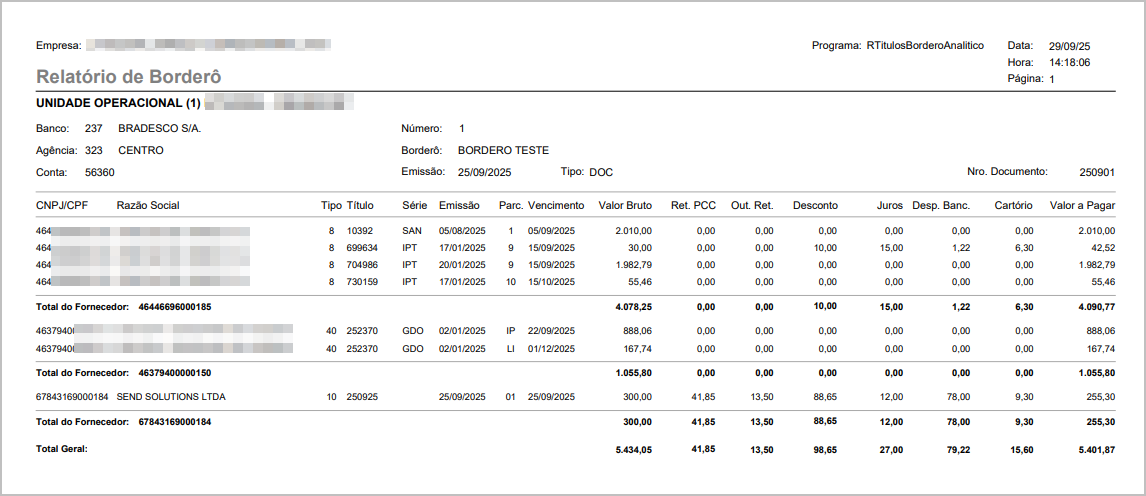Click the supplier name SEND SOLUTIONS LTDA

coord(171,397)
